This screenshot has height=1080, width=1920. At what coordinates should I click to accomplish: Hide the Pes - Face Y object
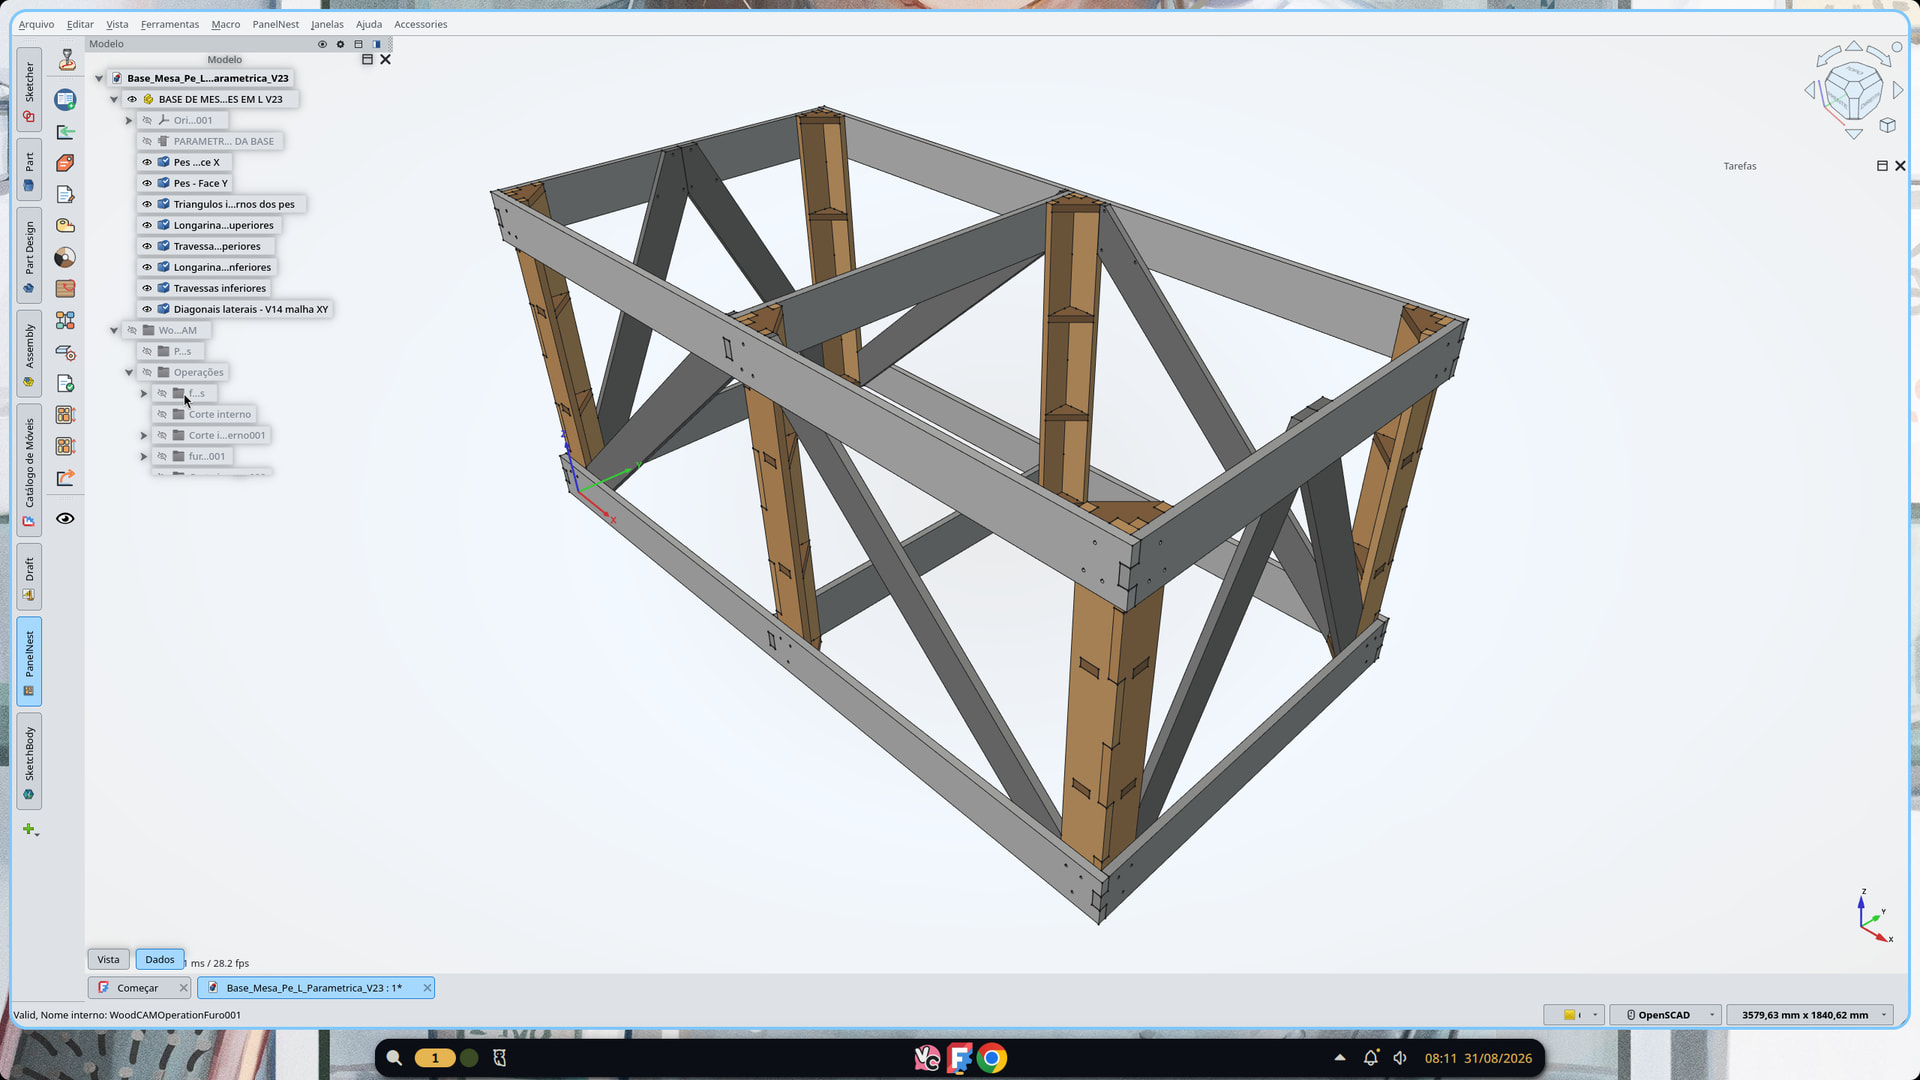point(147,183)
